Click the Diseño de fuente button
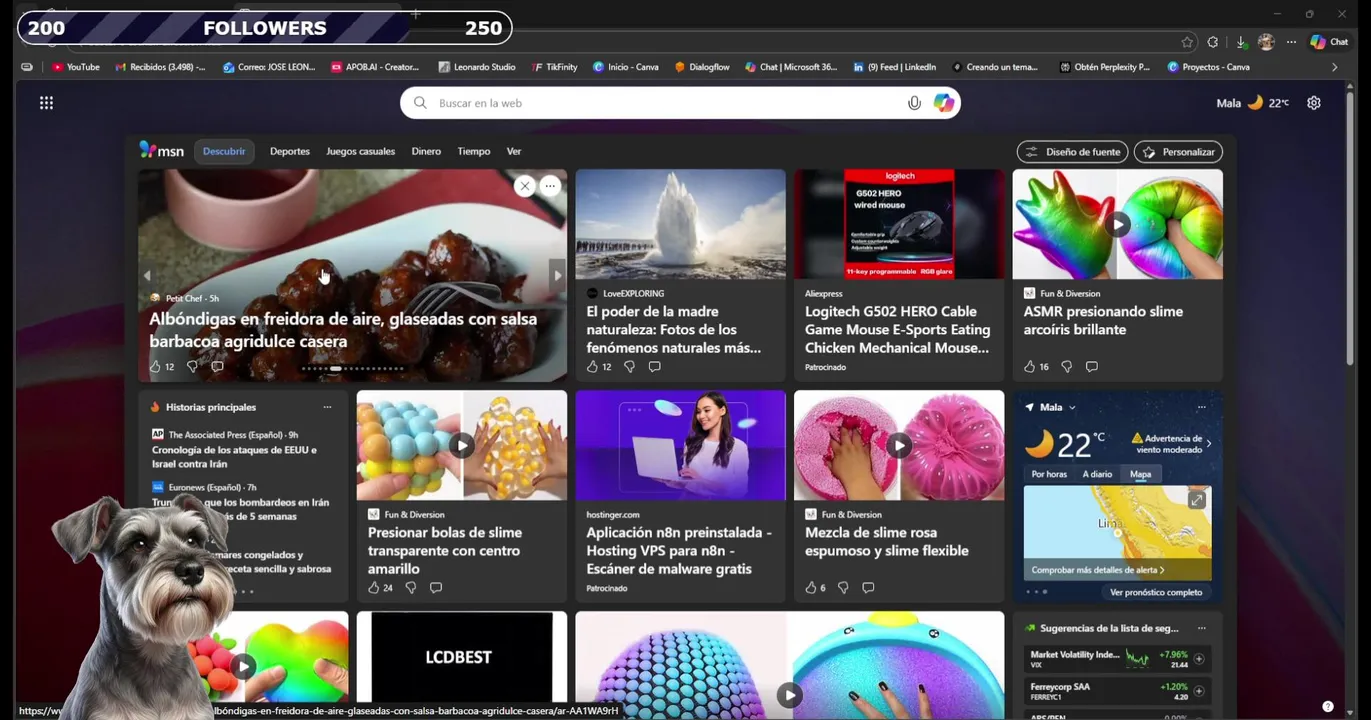Image resolution: width=1371 pixels, height=720 pixels. pyautogui.click(x=1072, y=152)
